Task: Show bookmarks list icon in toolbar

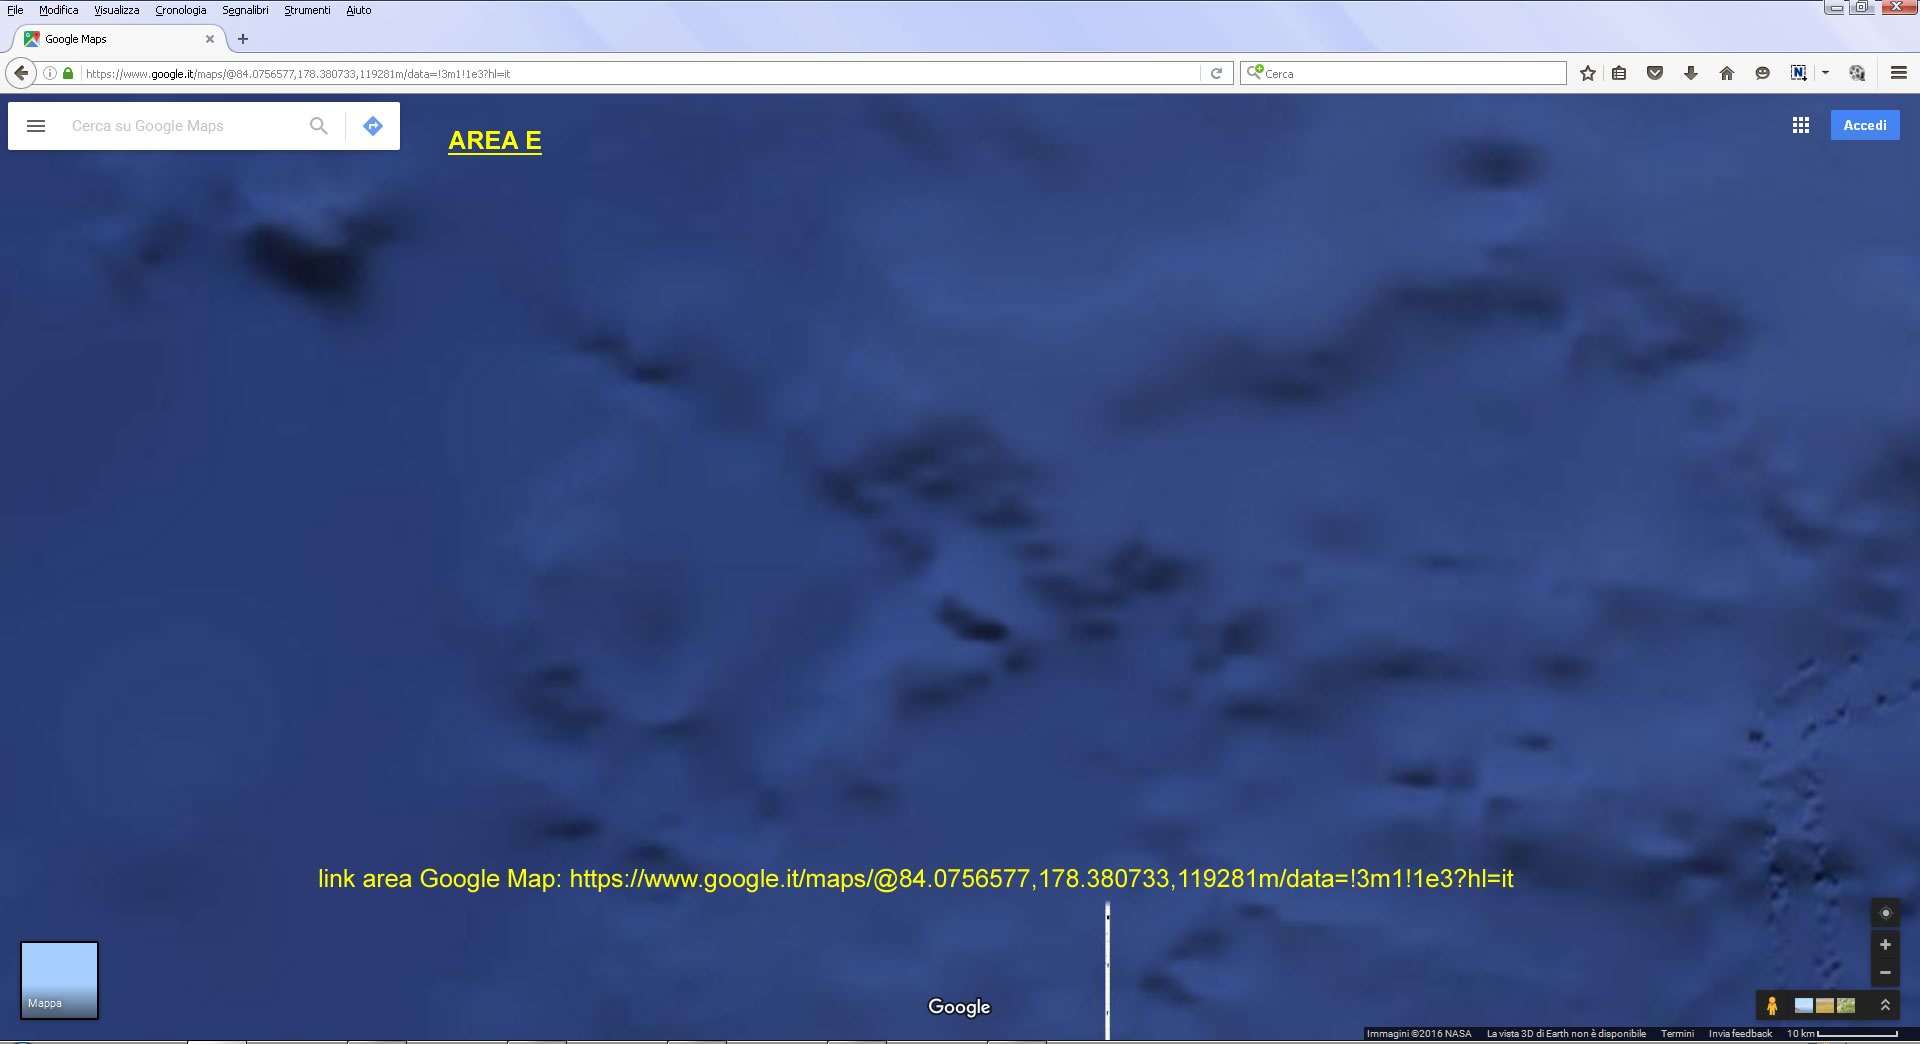Action: coord(1619,73)
